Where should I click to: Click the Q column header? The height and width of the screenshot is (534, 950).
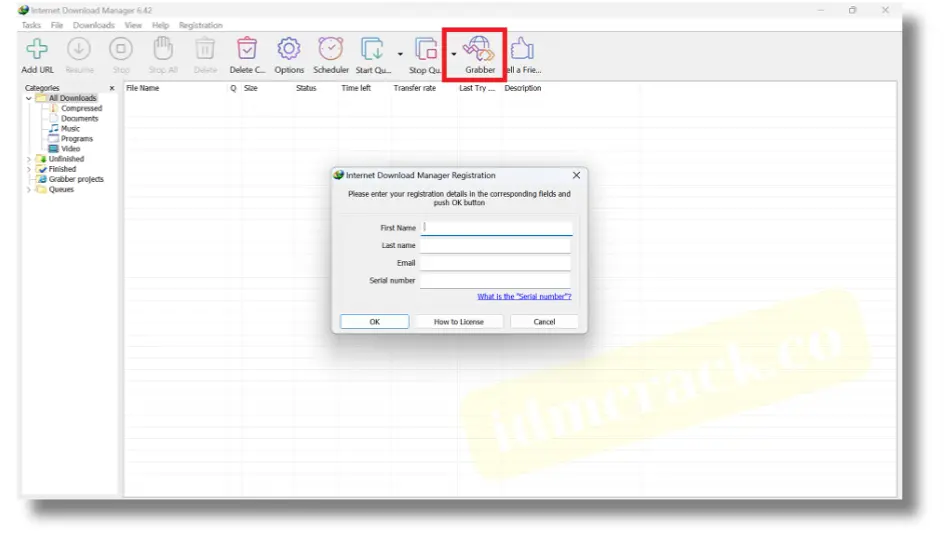click(x=233, y=88)
